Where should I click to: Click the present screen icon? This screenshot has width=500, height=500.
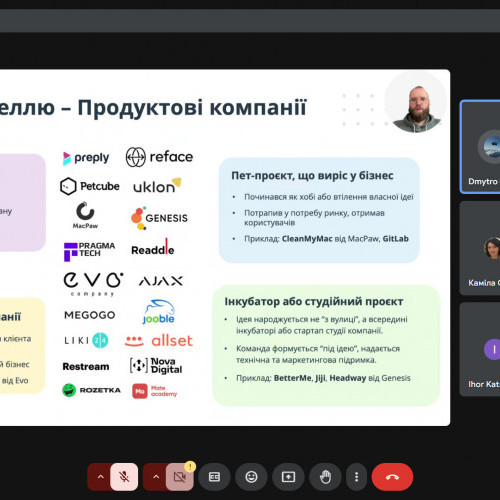point(288,477)
